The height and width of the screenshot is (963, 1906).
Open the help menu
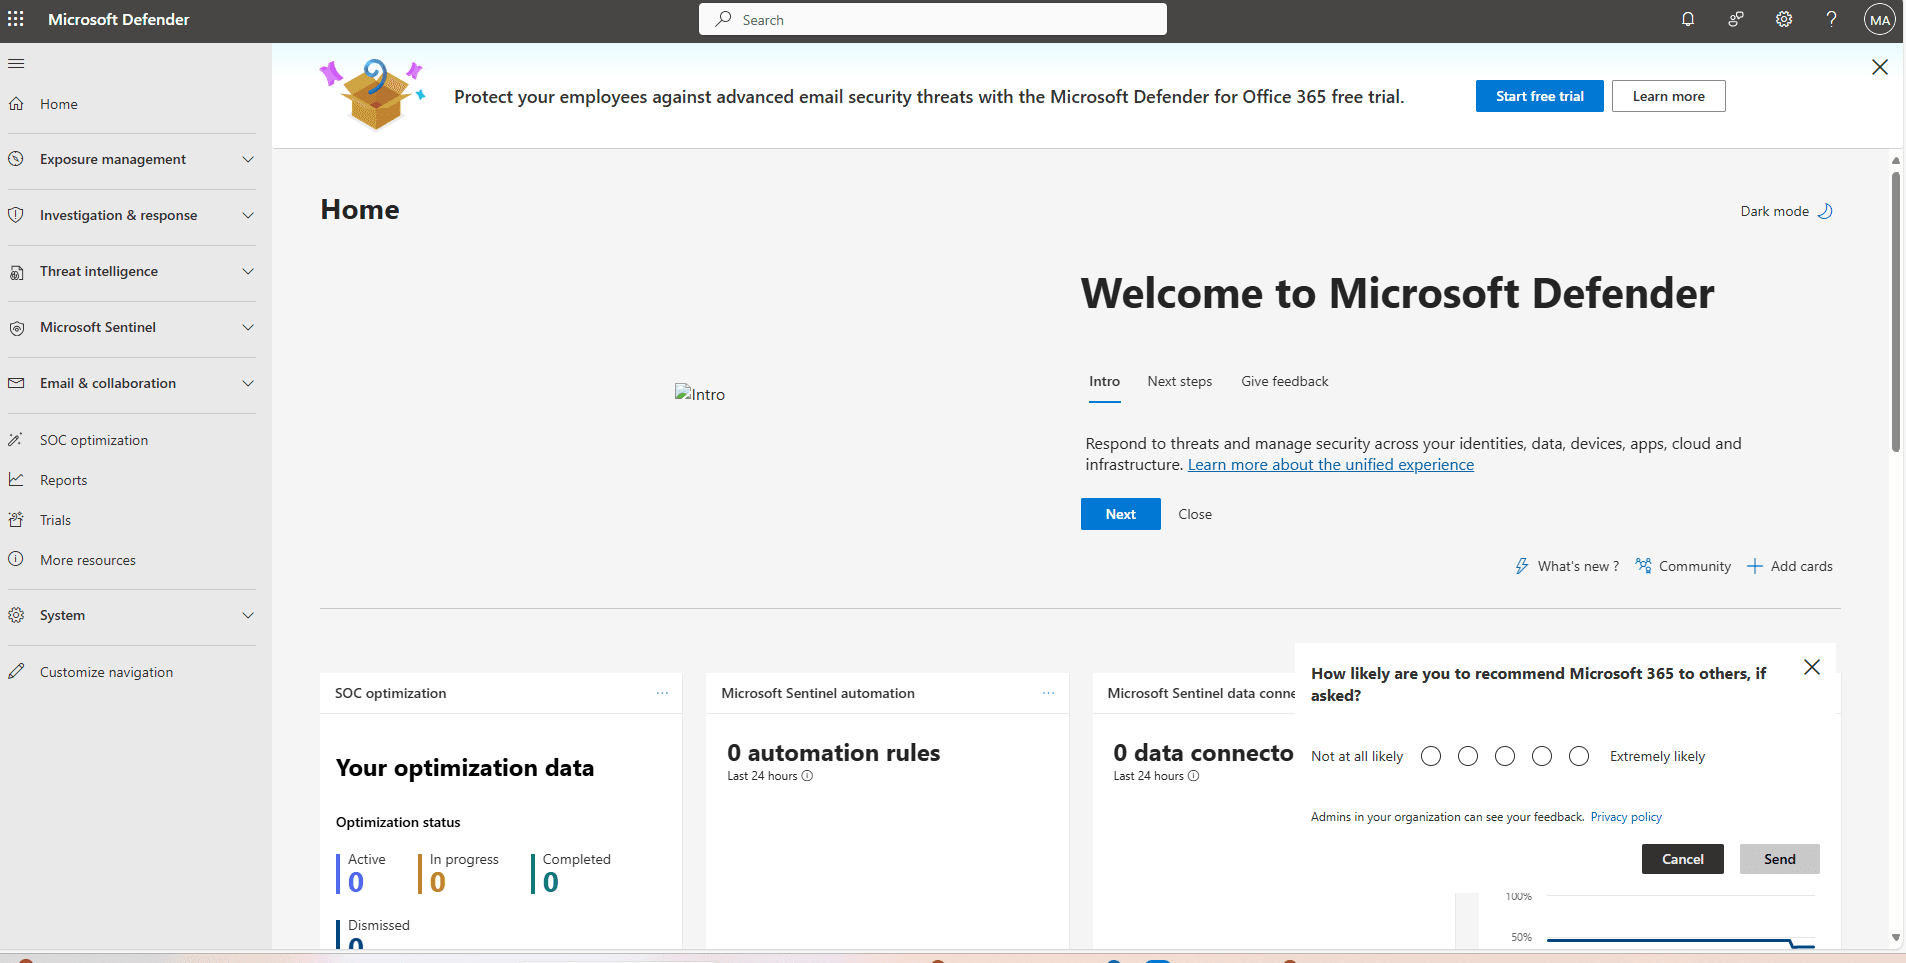[1832, 19]
